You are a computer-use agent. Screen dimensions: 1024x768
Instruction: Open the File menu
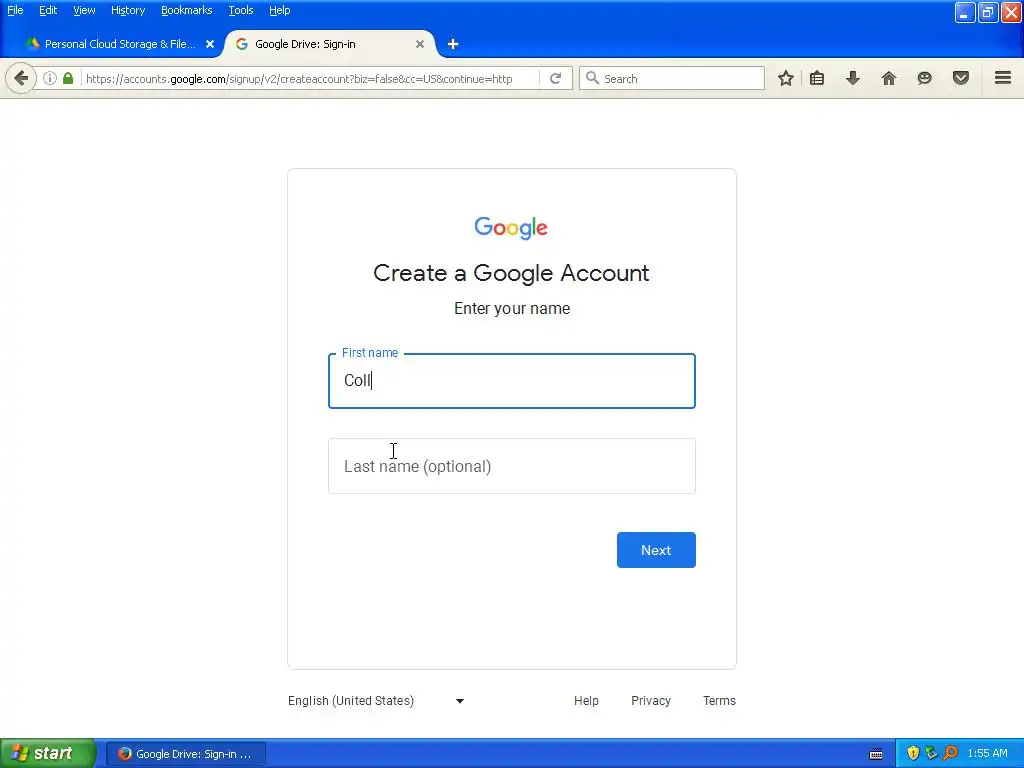coord(15,10)
